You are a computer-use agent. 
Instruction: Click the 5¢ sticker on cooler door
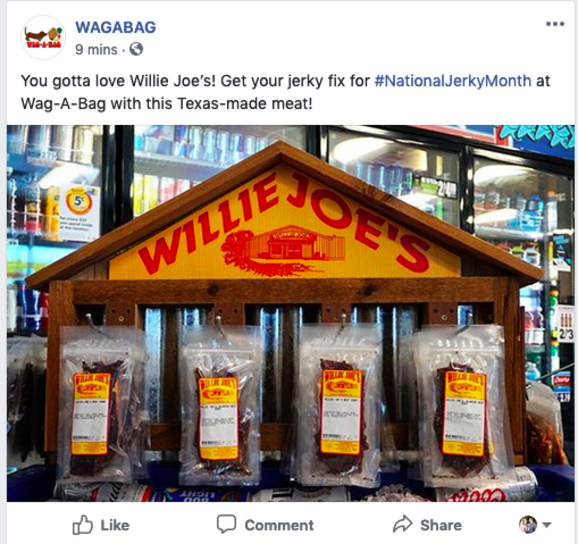[79, 203]
